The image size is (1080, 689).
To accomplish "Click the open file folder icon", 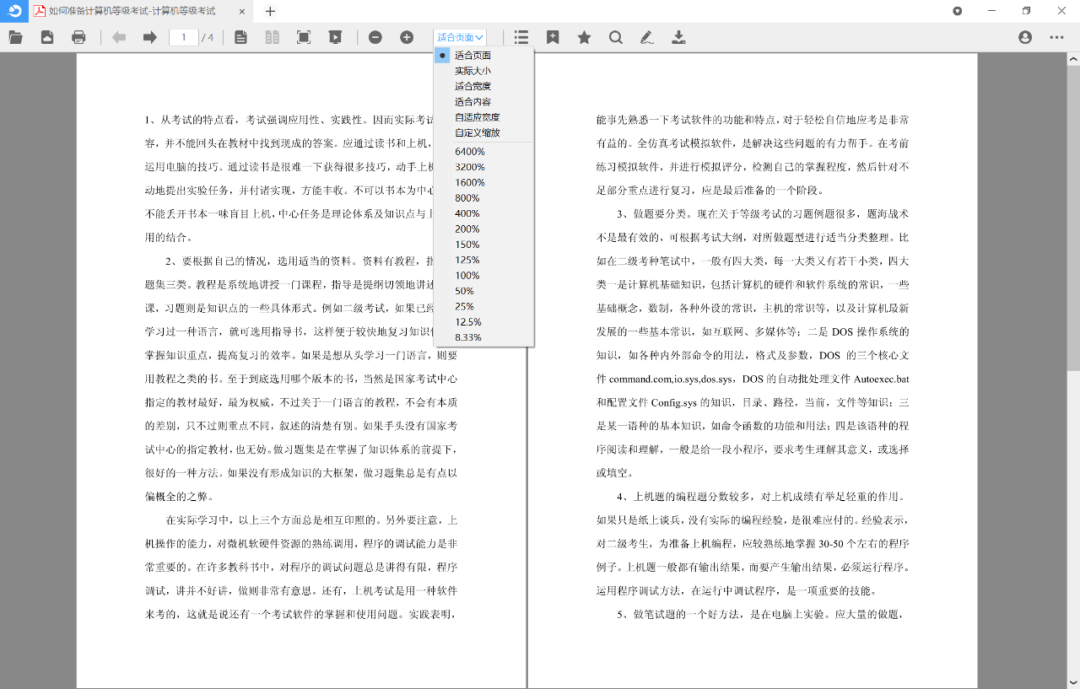I will (15, 37).
